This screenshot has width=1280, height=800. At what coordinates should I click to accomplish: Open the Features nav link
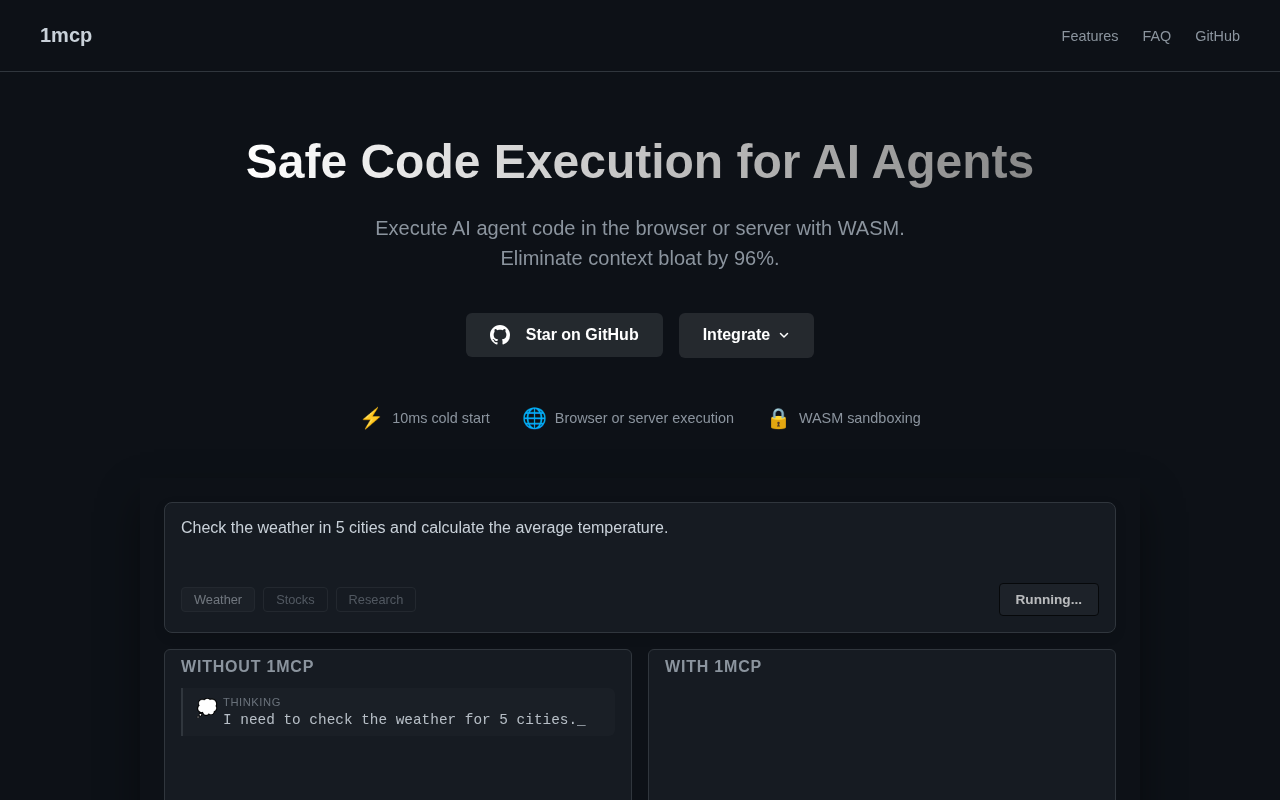tap(1090, 36)
